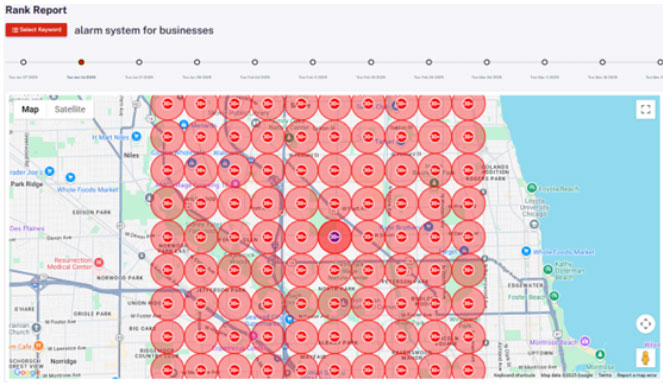Click the H Mart Niles map pin
This screenshot has height=386, width=665.
(x=136, y=136)
